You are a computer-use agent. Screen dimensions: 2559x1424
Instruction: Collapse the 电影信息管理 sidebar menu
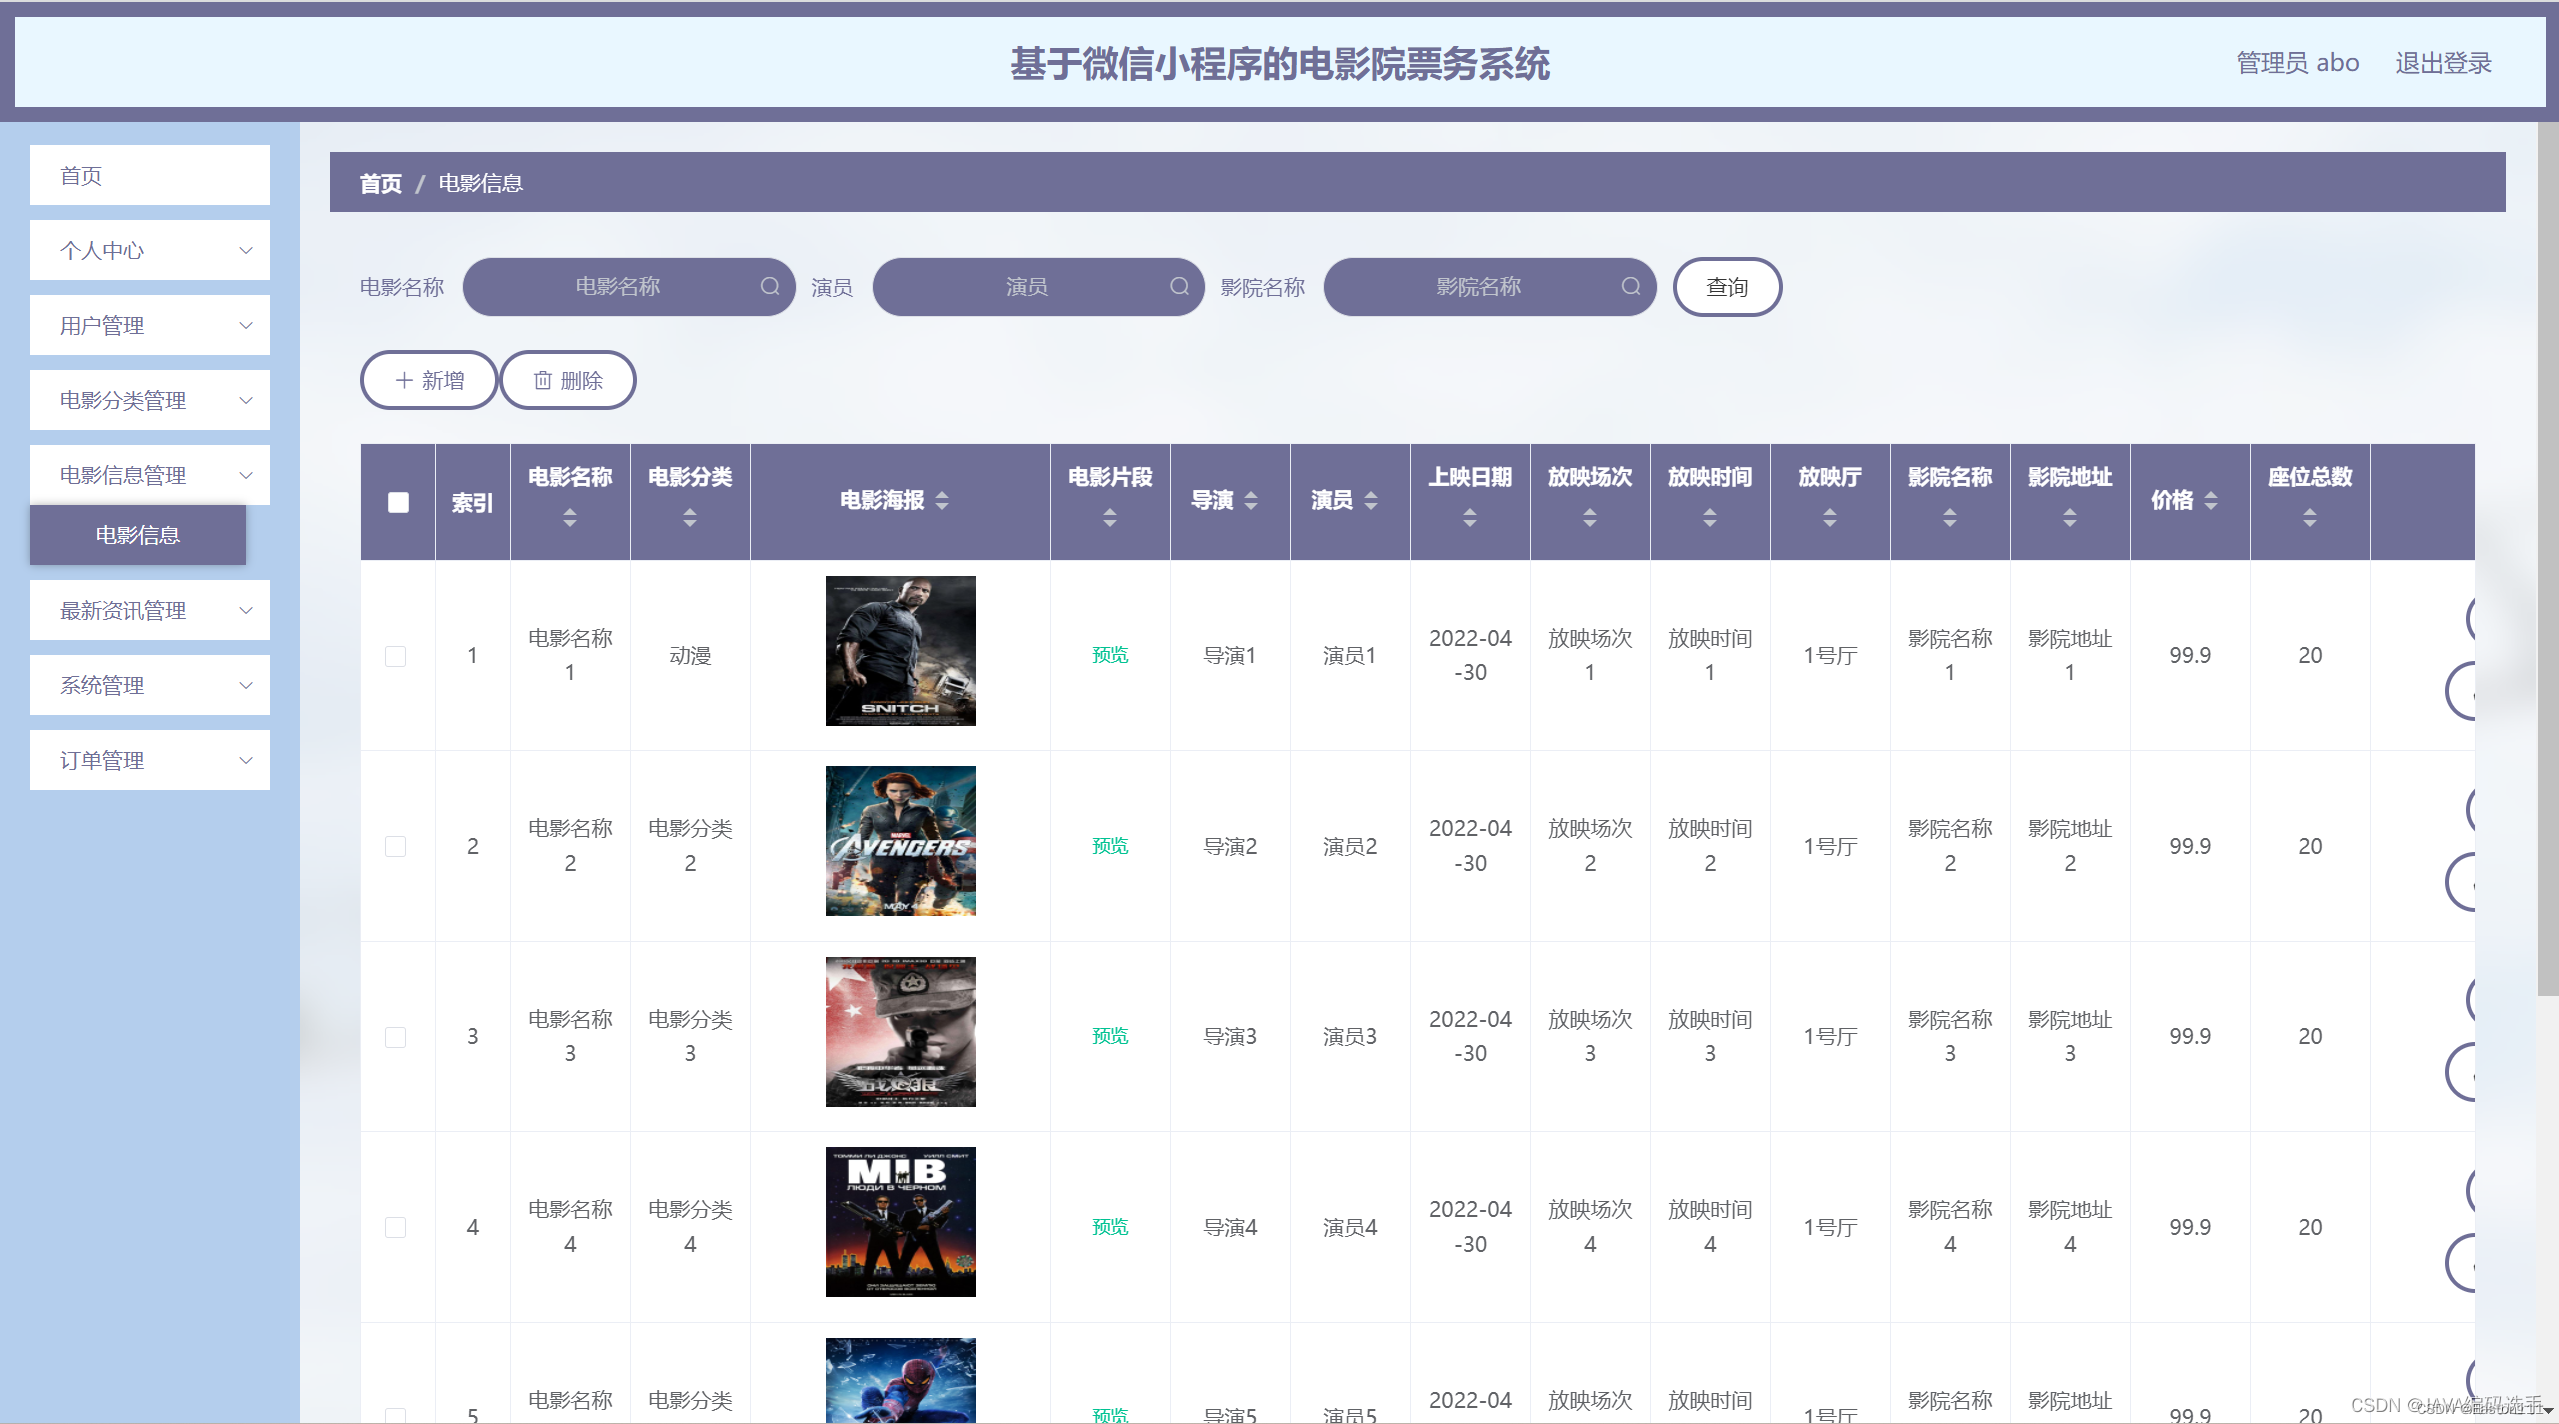[150, 475]
